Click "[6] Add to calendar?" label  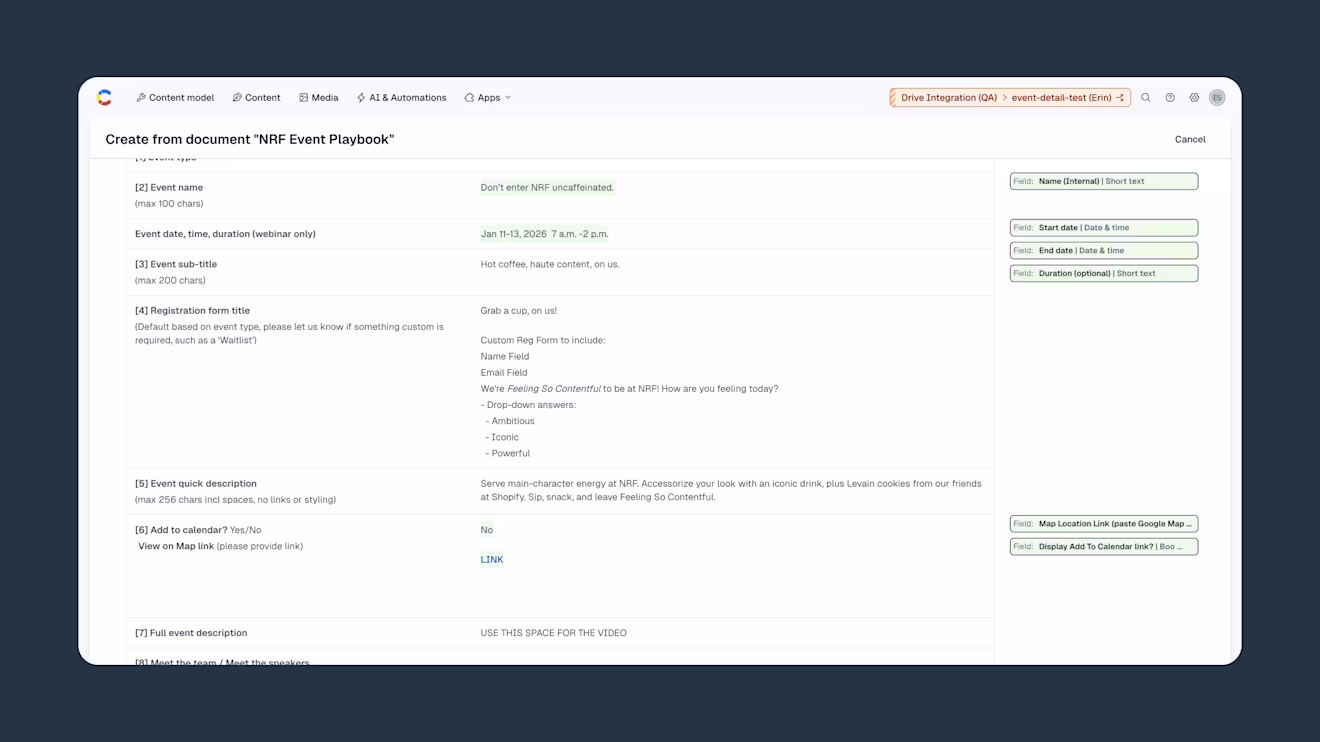pos(181,530)
